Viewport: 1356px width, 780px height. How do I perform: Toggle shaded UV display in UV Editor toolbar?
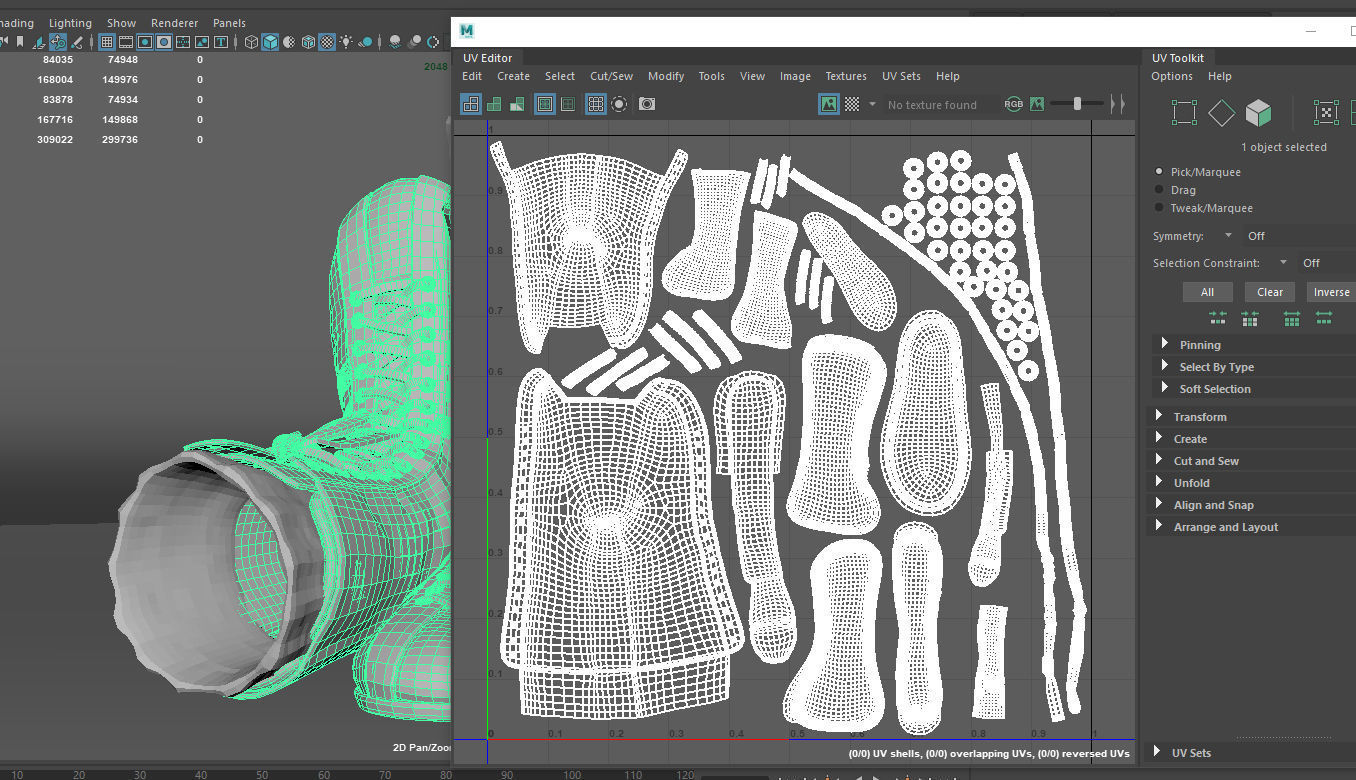click(494, 104)
